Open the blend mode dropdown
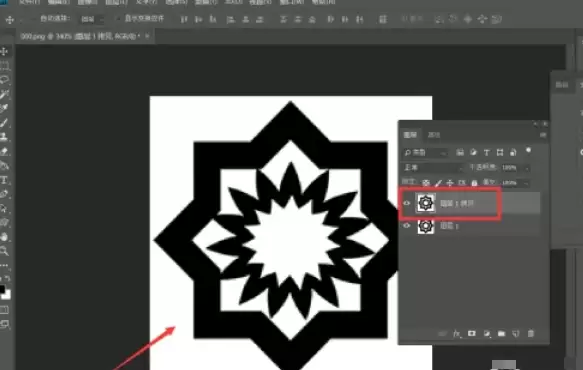The width and height of the screenshot is (583, 370). pyautogui.click(x=434, y=168)
